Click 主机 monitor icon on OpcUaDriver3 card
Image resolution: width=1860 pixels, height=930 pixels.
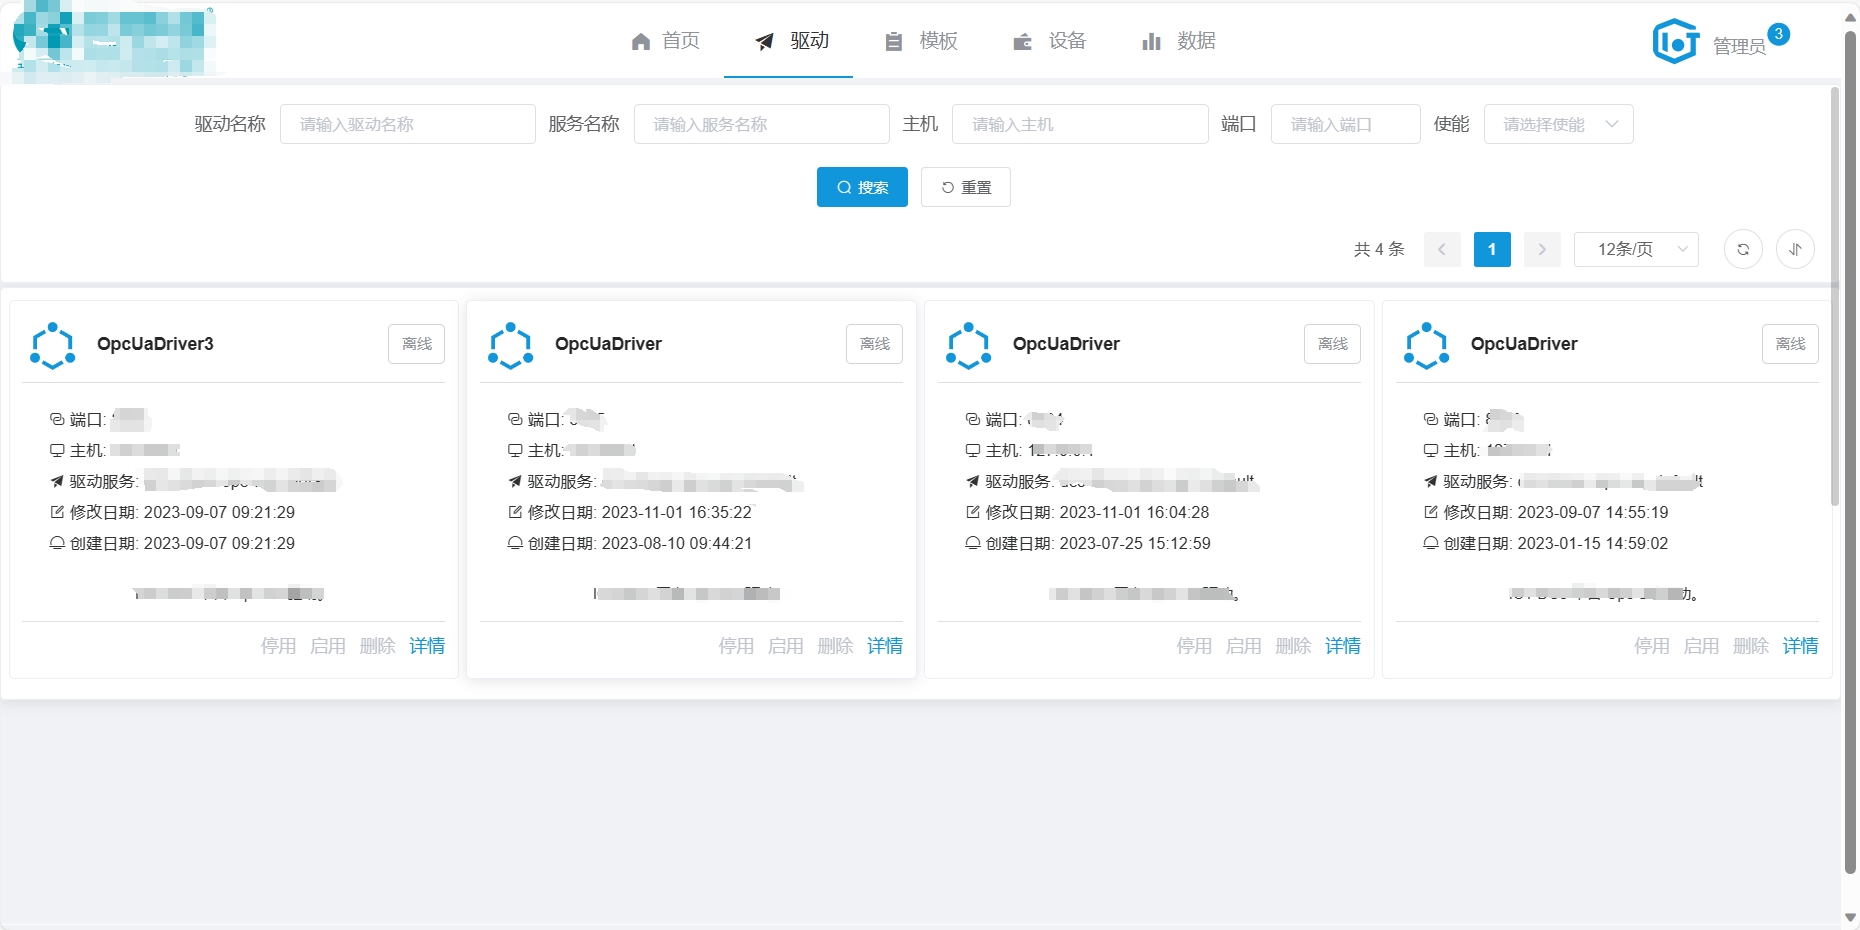tap(57, 450)
